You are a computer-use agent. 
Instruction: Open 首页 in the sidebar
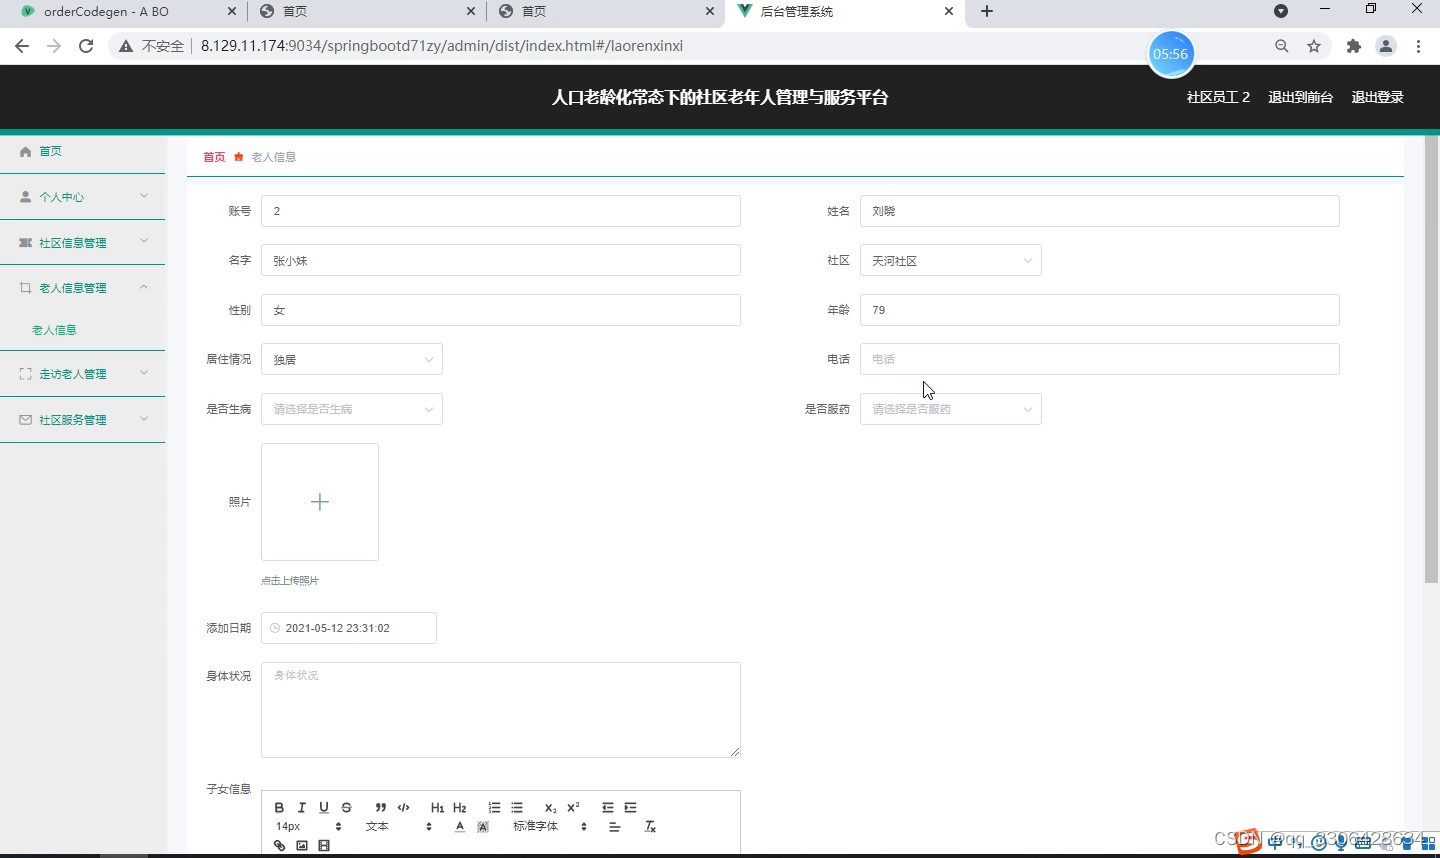tap(82, 151)
